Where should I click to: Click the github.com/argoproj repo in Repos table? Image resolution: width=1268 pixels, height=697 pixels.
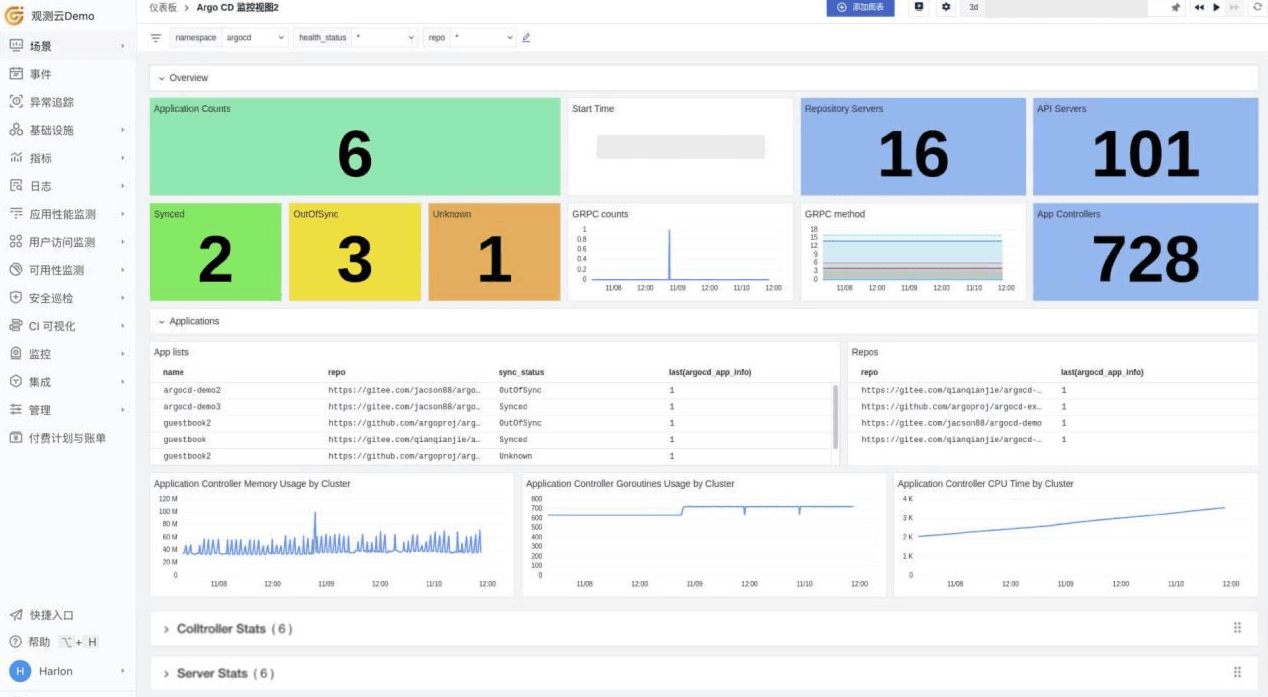pos(951,407)
